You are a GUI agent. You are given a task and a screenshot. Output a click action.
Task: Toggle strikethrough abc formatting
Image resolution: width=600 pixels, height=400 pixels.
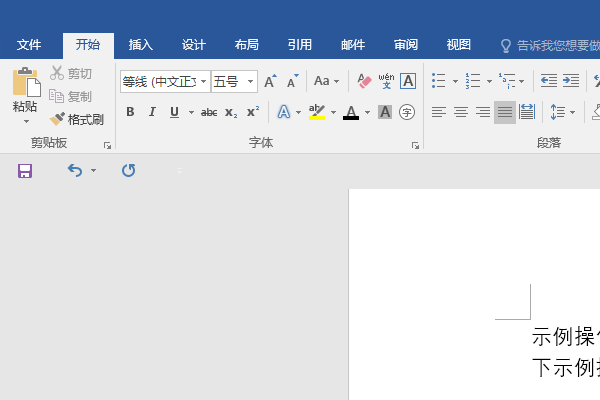(x=209, y=112)
